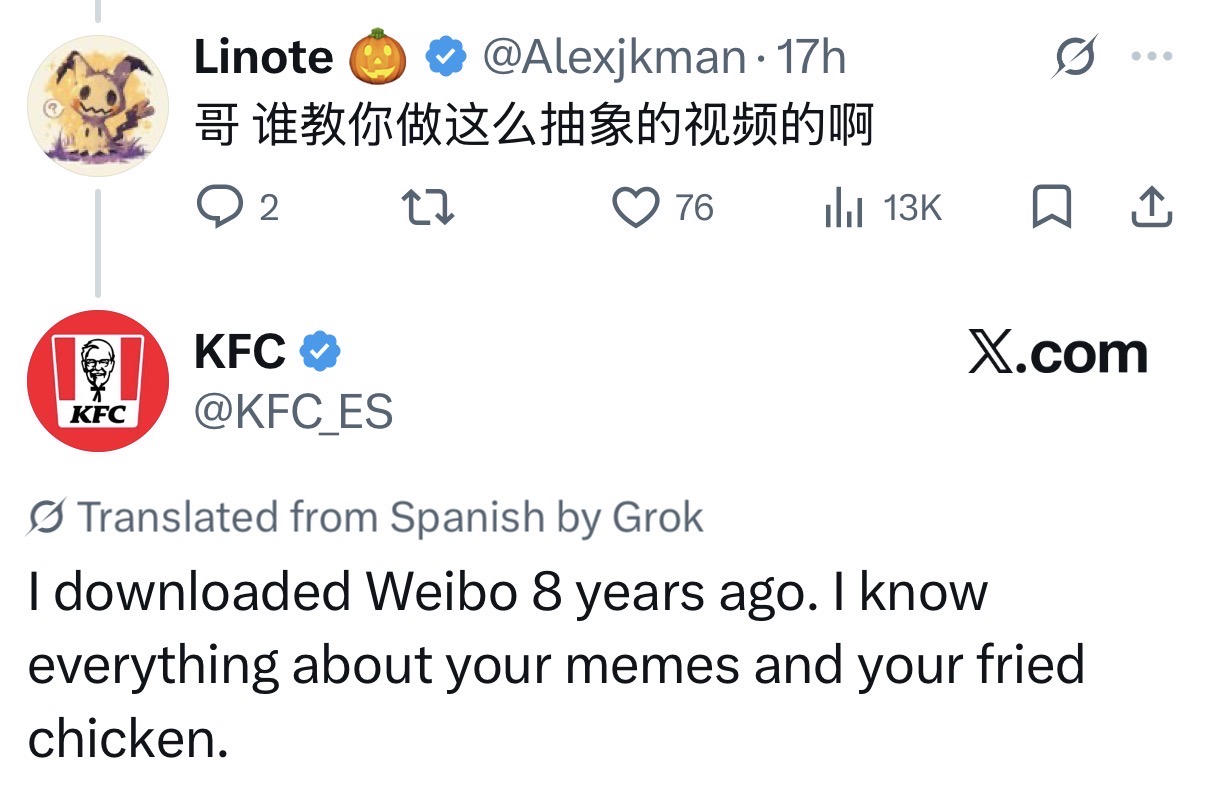
Task: Open the three-dot more options menu
Action: pyautogui.click(x=1151, y=57)
